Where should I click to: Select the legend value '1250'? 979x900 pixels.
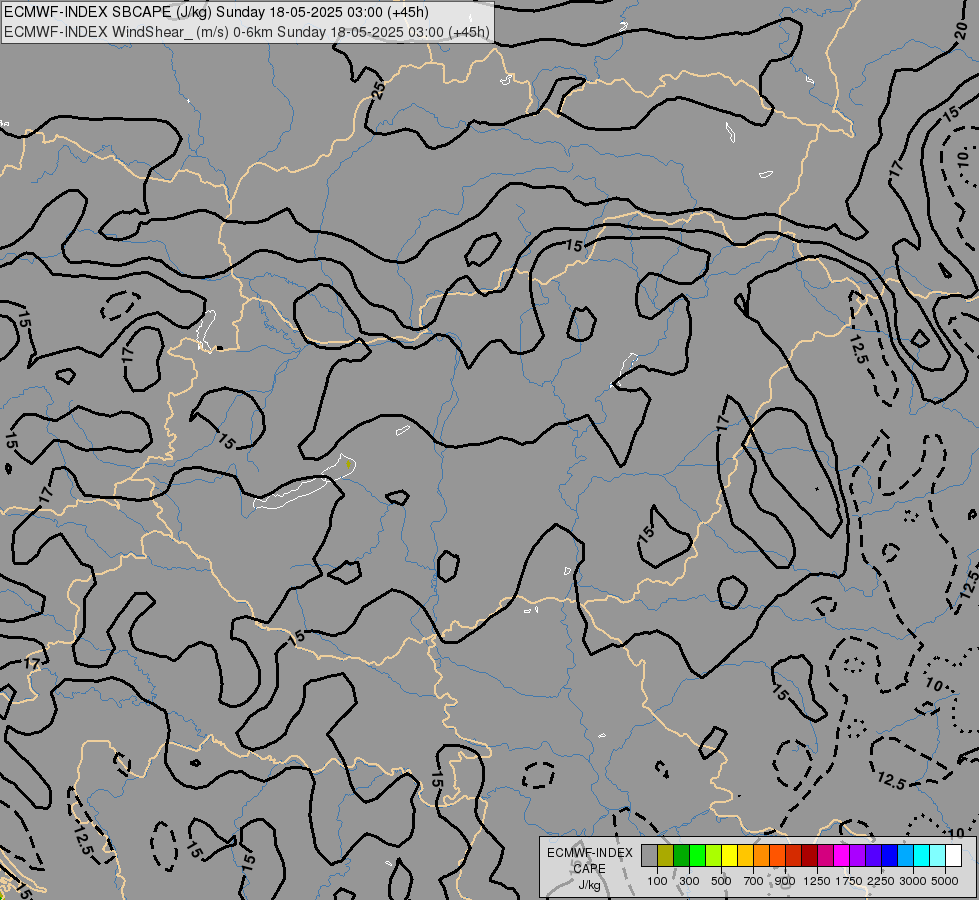coord(817,881)
